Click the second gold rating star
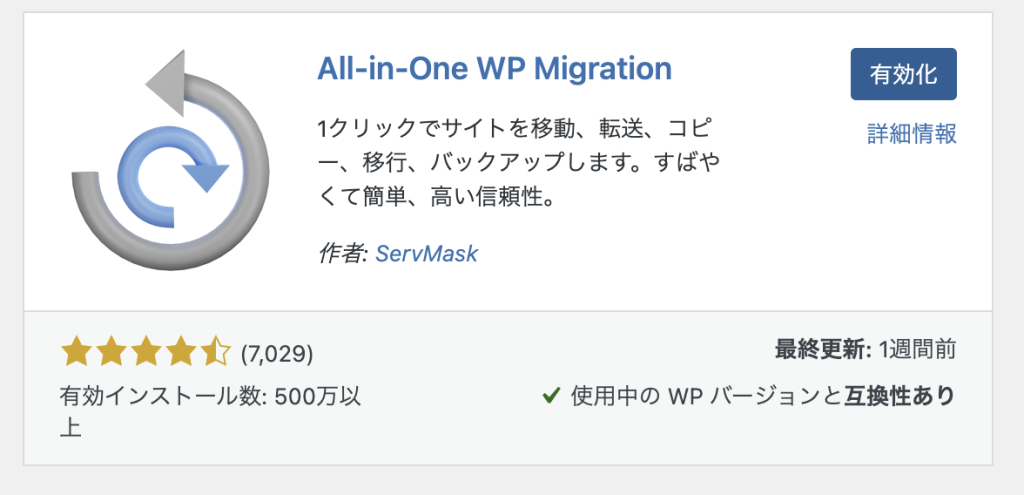Viewport: 1024px width, 495px height. click(x=110, y=352)
